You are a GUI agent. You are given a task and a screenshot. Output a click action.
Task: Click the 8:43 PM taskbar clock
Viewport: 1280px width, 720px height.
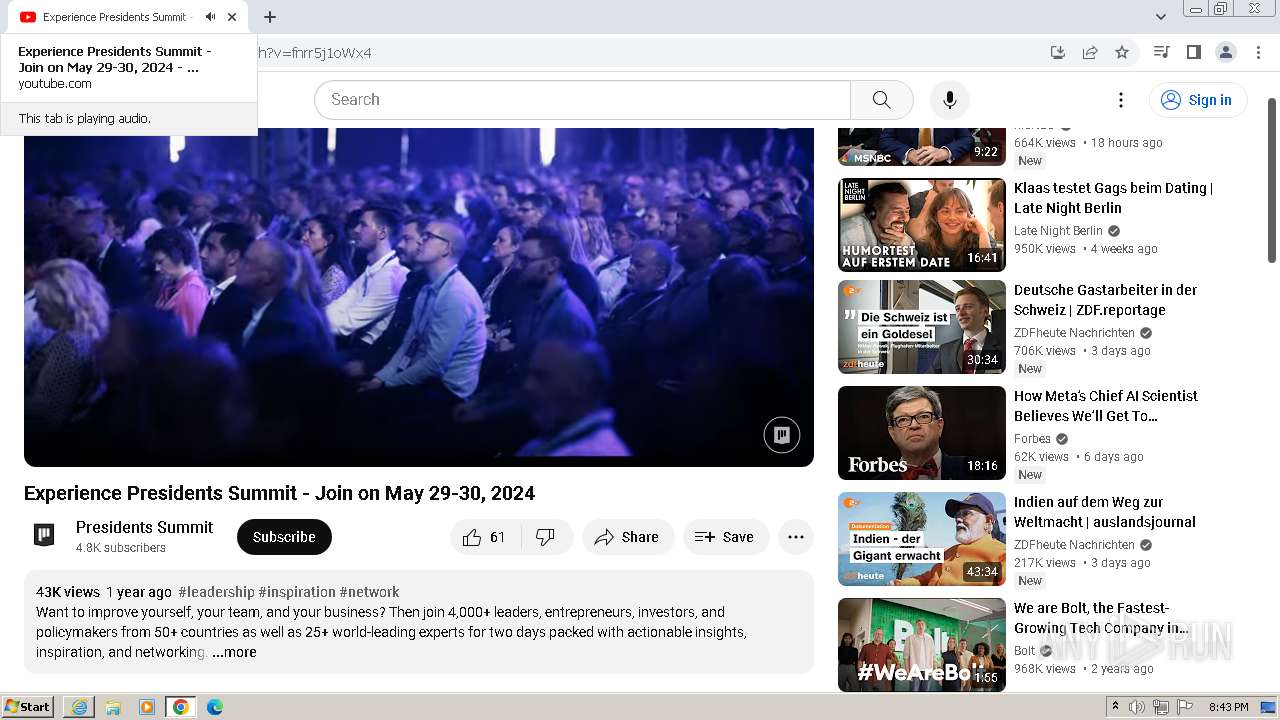pos(1228,707)
